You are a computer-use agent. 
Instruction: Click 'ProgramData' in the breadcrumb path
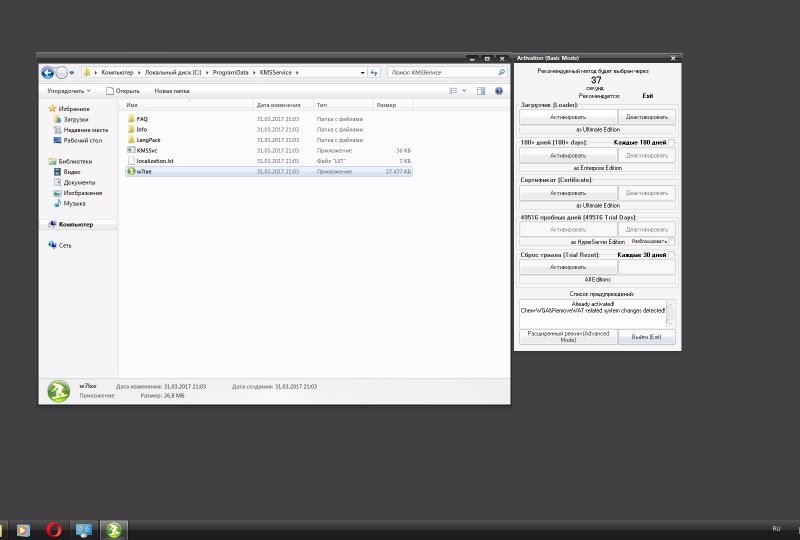(231, 72)
